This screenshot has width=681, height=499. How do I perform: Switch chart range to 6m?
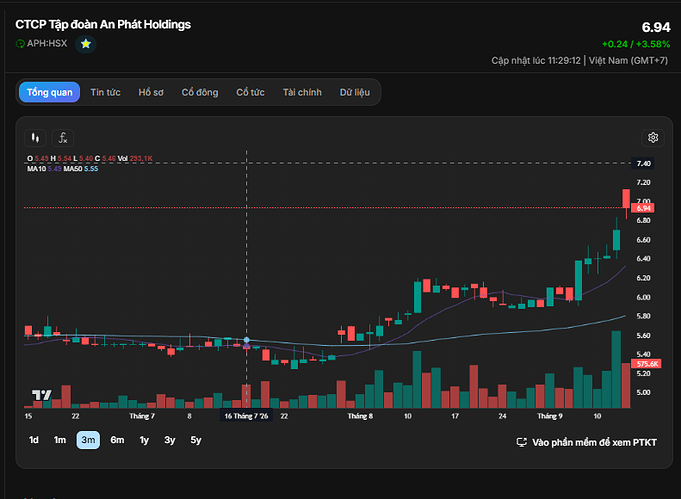point(117,440)
